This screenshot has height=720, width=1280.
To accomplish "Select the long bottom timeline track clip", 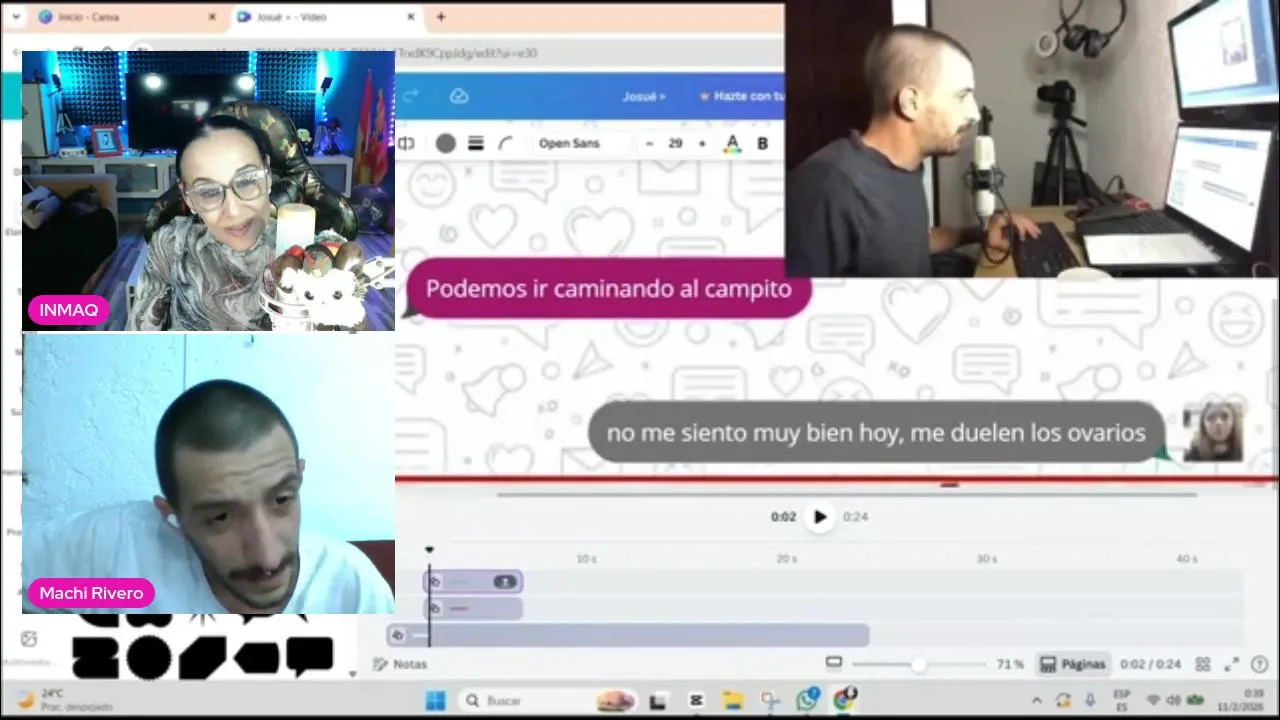I will coord(629,635).
